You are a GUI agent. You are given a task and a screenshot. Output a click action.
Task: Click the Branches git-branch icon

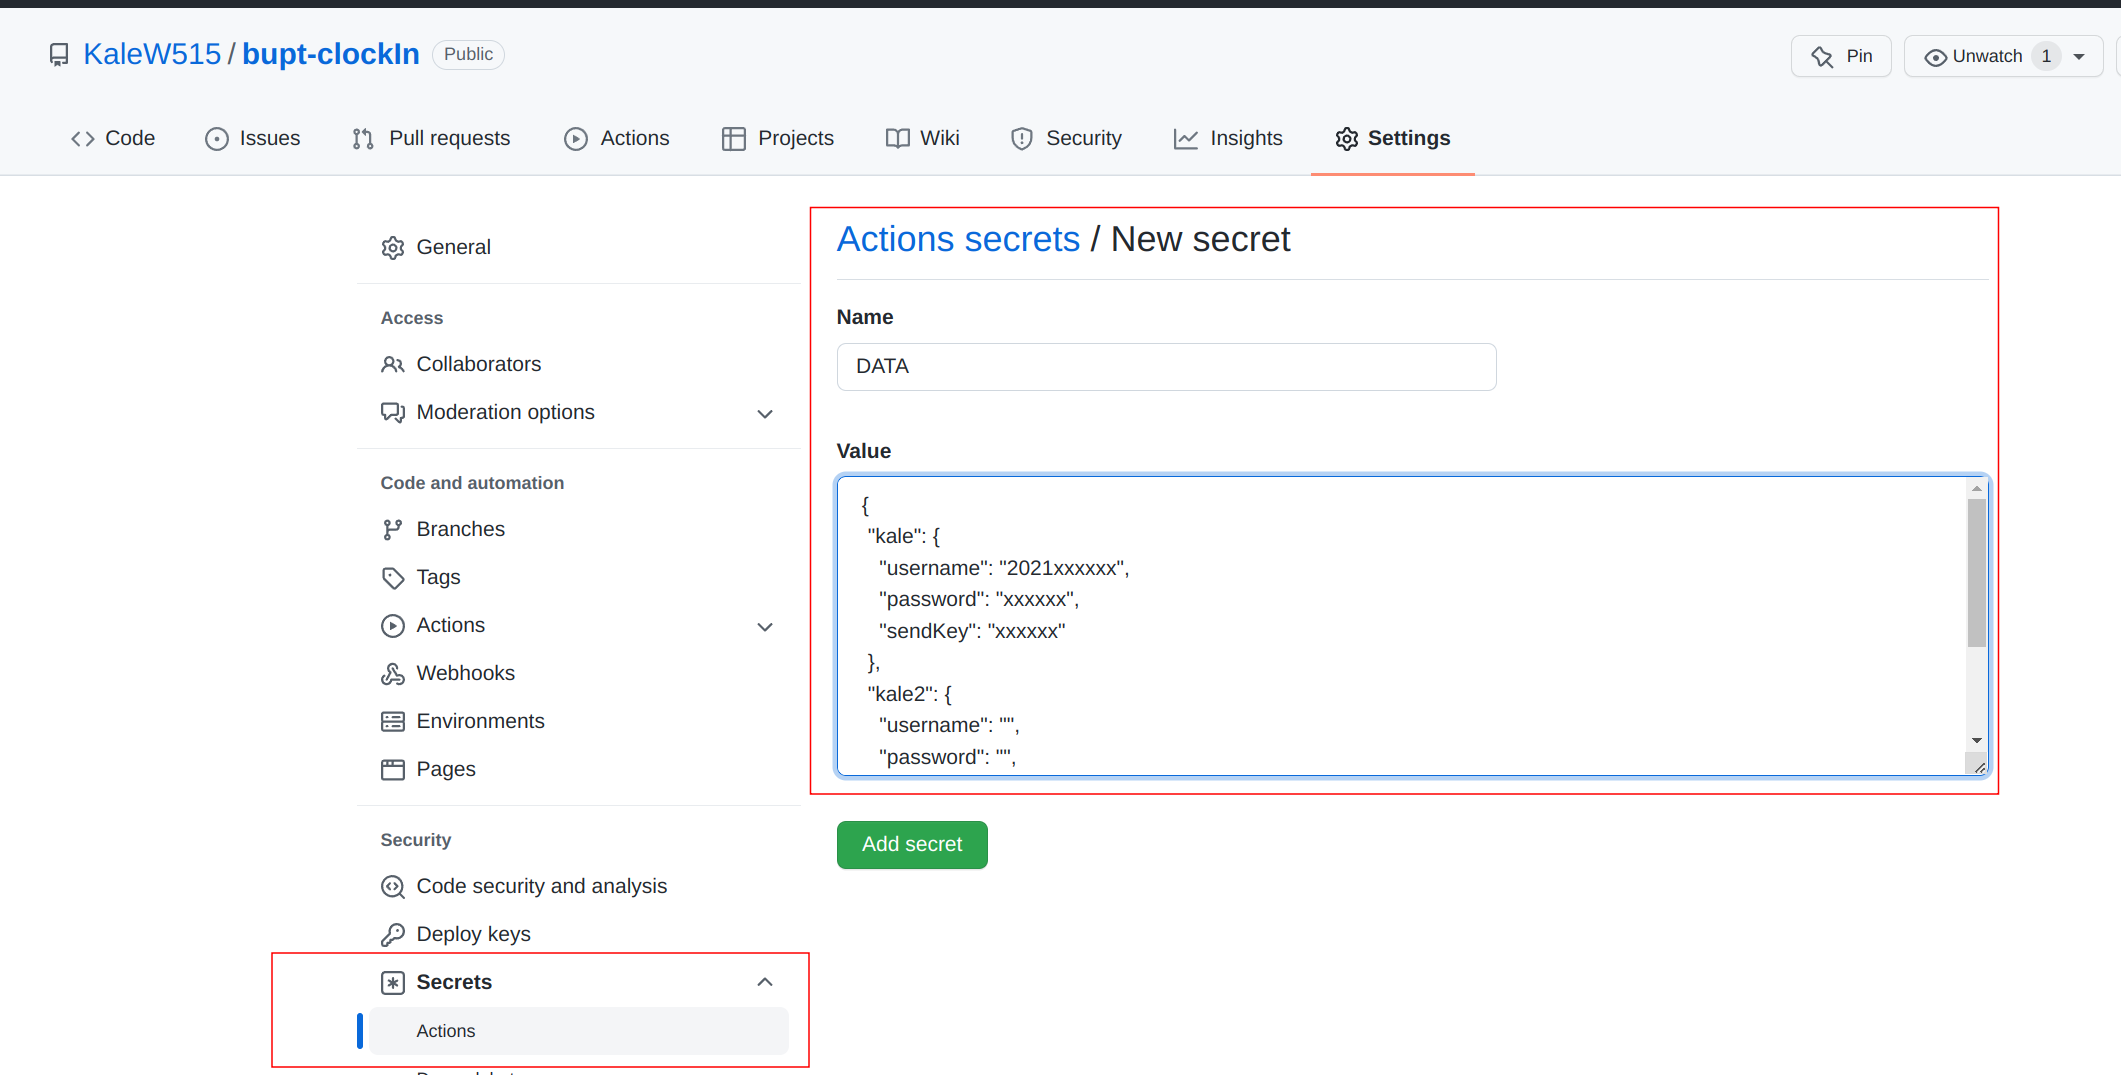(393, 530)
